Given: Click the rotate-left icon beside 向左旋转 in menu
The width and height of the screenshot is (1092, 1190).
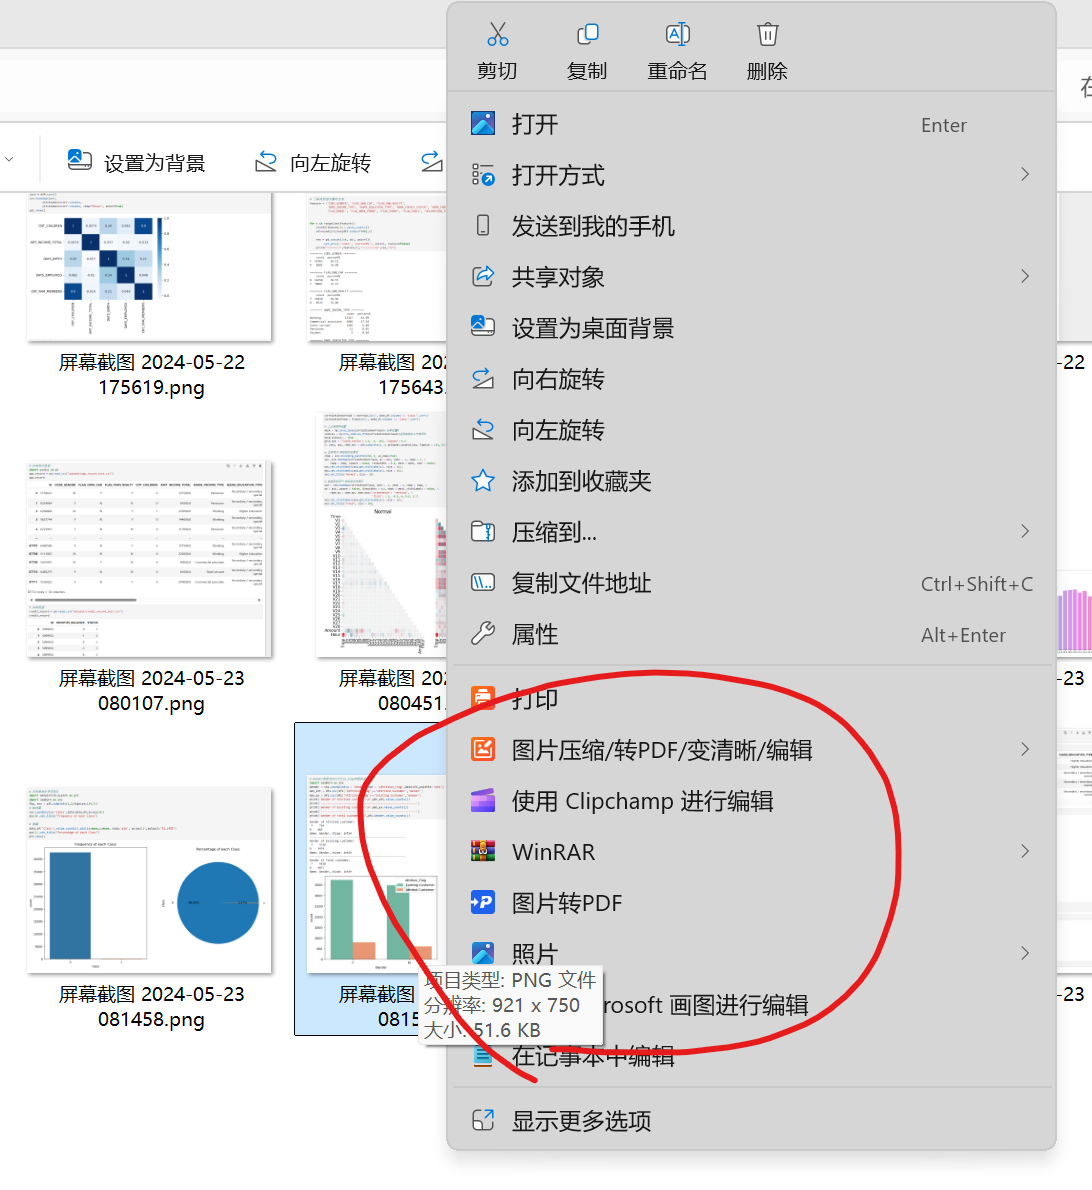Looking at the screenshot, I should 483,430.
